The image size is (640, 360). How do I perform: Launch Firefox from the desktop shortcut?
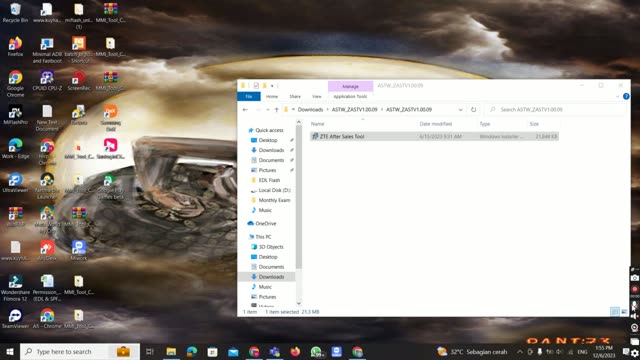coord(15,47)
